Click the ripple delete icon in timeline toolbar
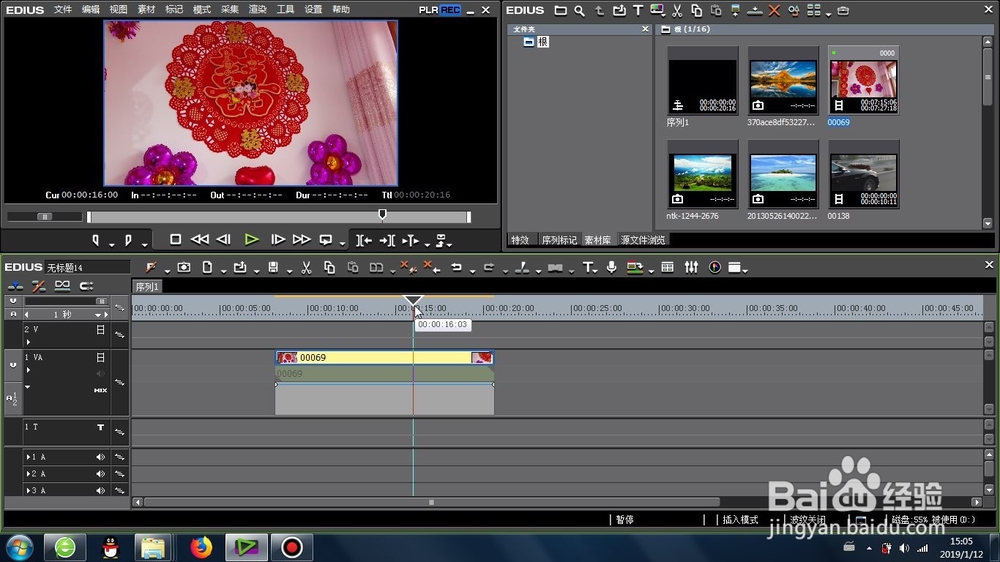 [432, 267]
